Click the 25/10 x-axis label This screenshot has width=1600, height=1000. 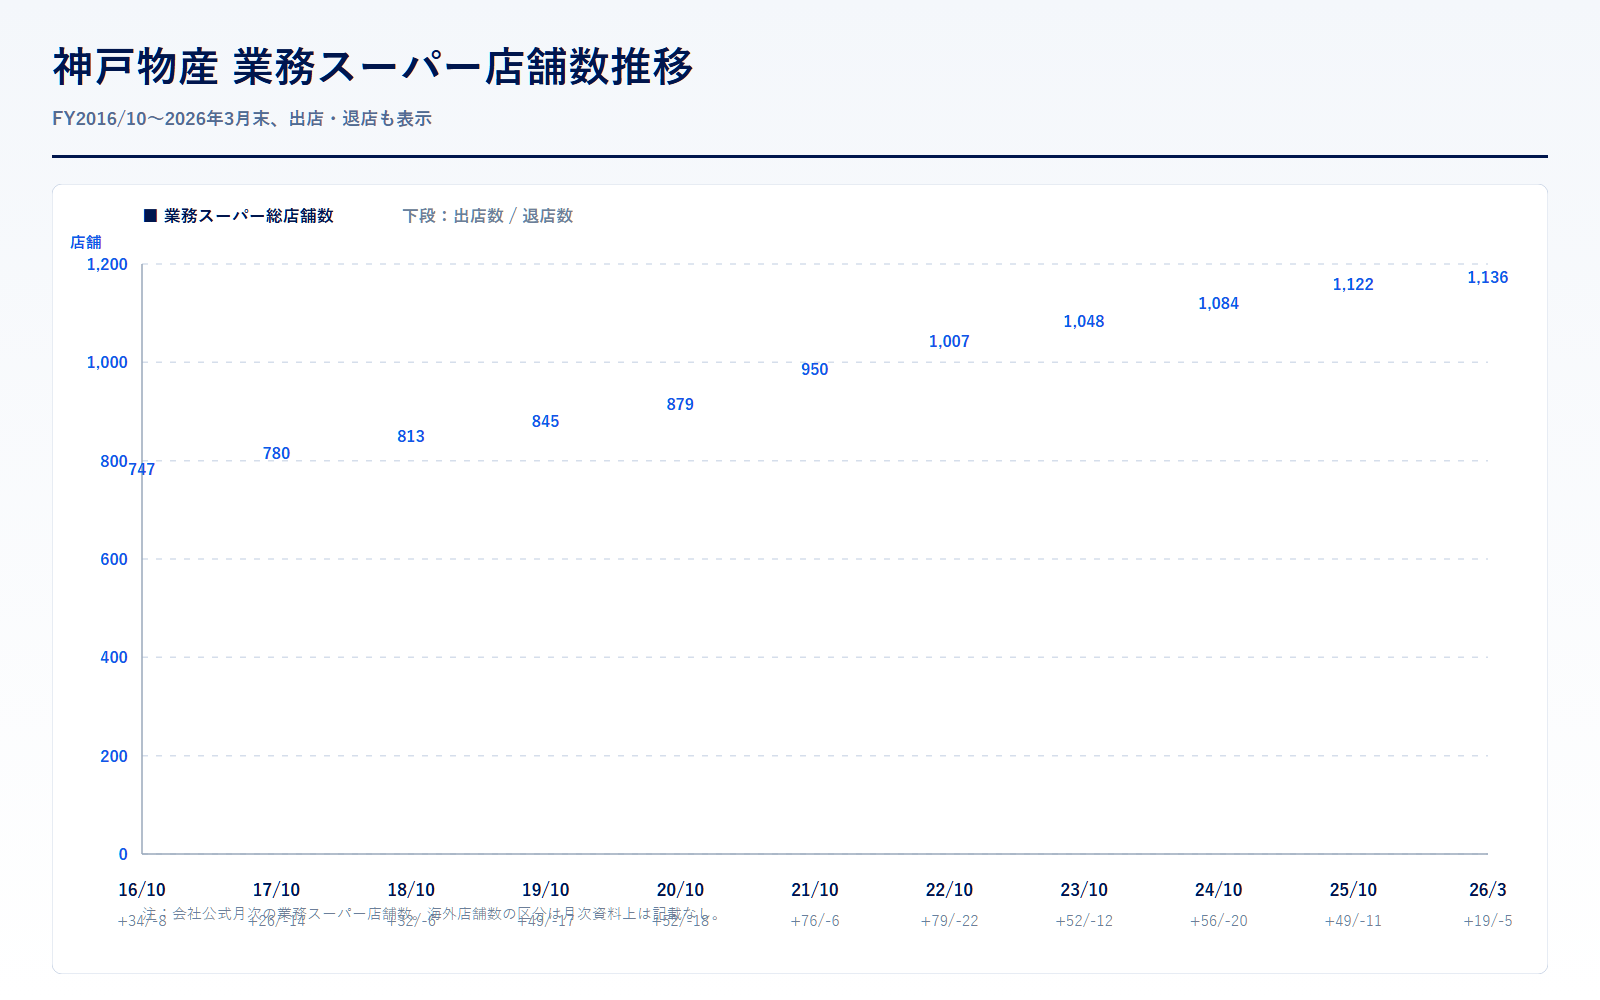click(1353, 890)
